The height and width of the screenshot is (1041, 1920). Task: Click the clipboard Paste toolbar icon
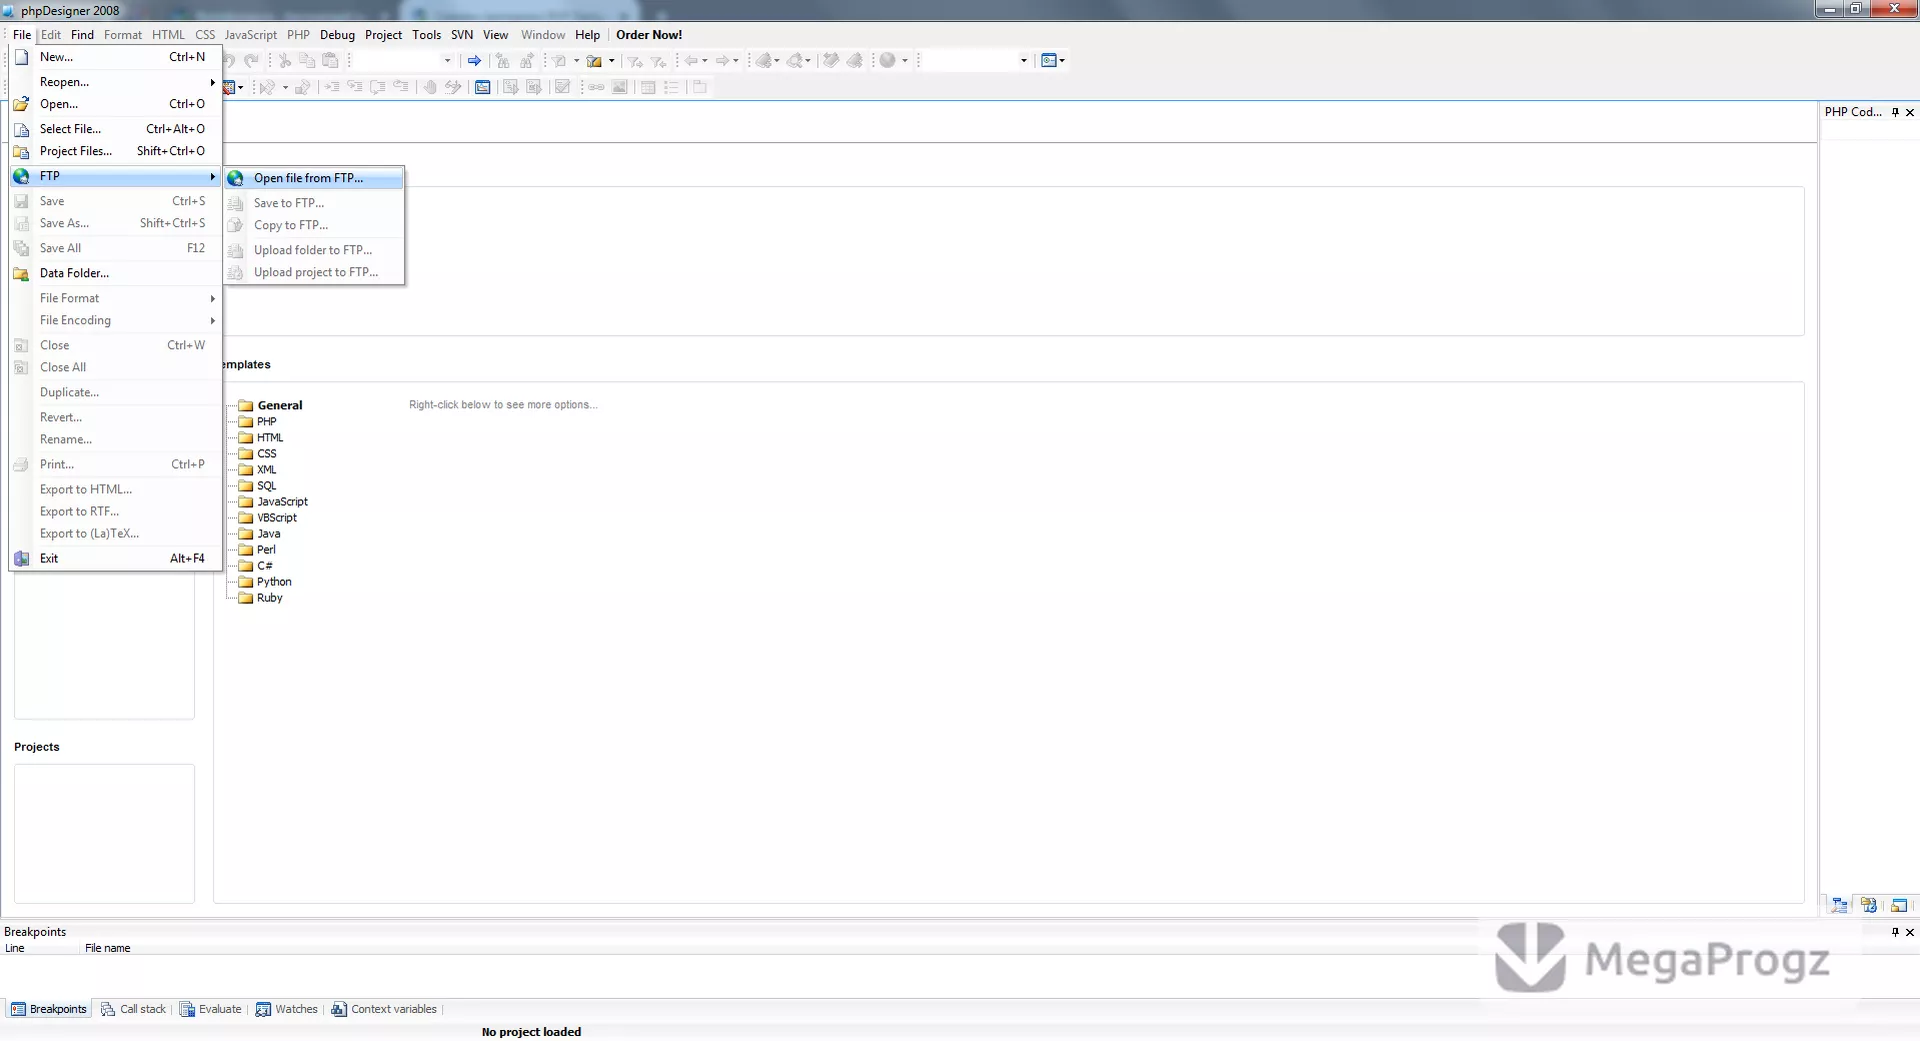331,61
